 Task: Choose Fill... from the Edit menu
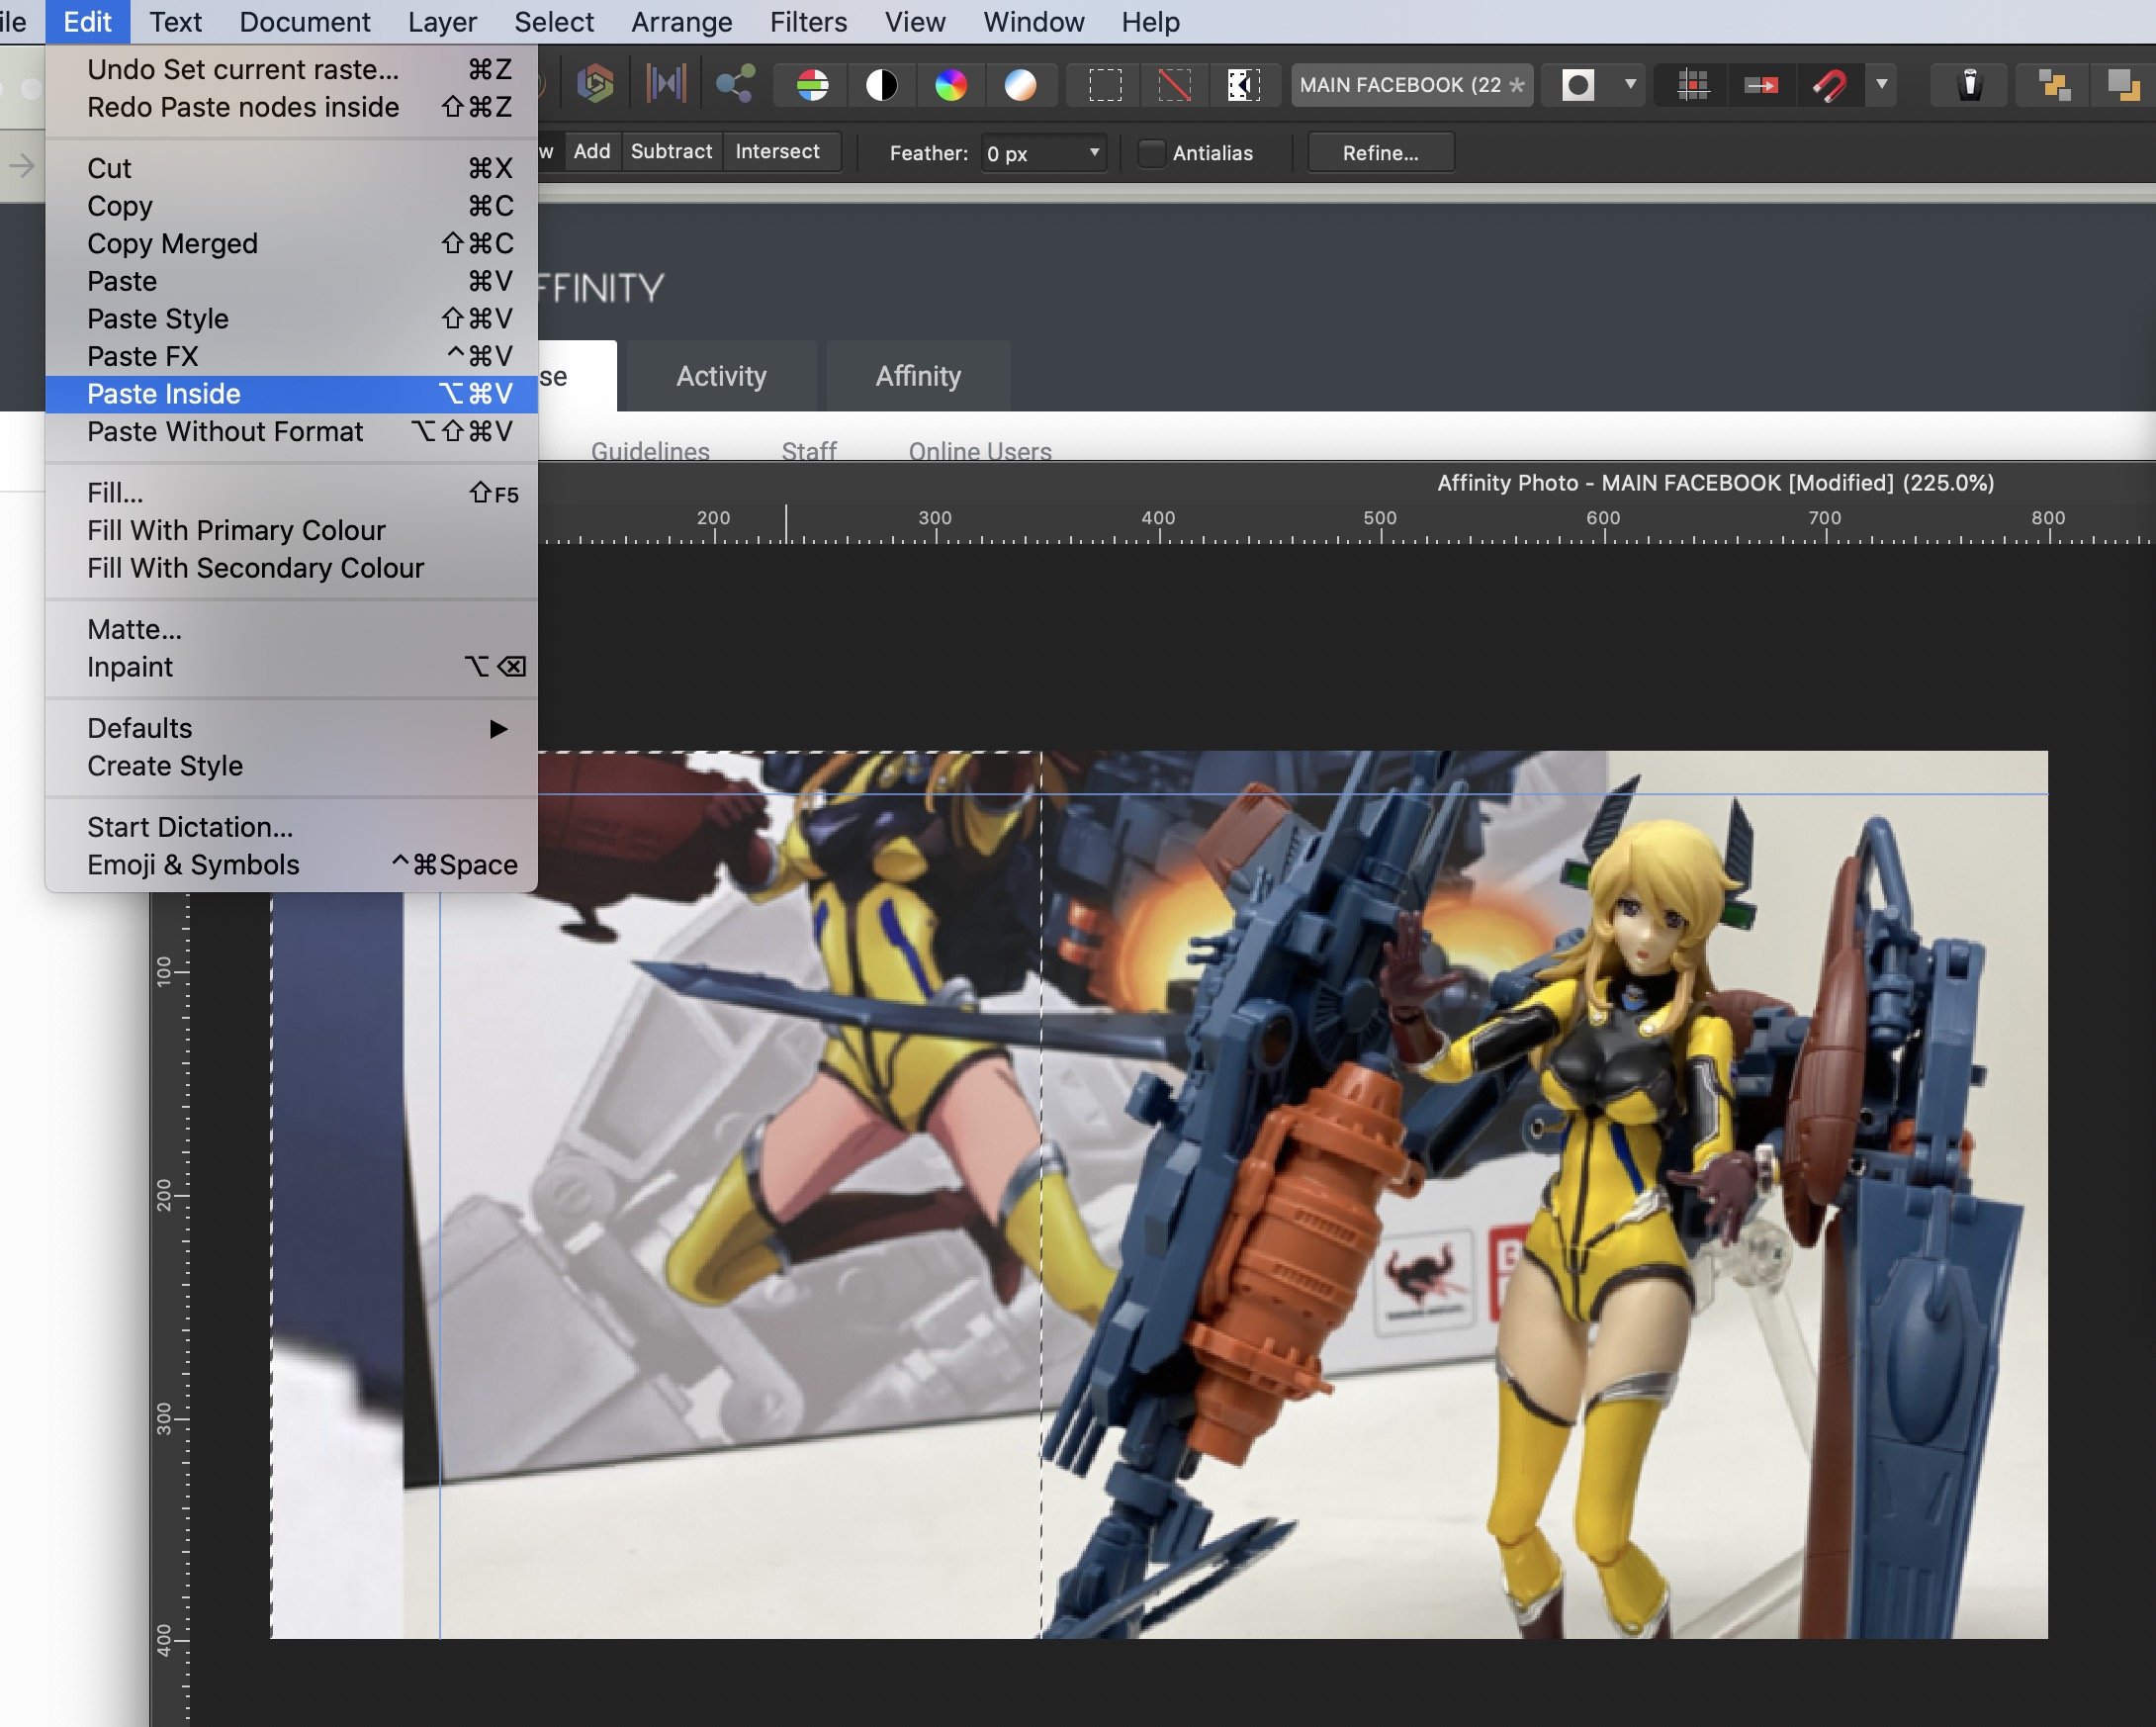pyautogui.click(x=292, y=493)
